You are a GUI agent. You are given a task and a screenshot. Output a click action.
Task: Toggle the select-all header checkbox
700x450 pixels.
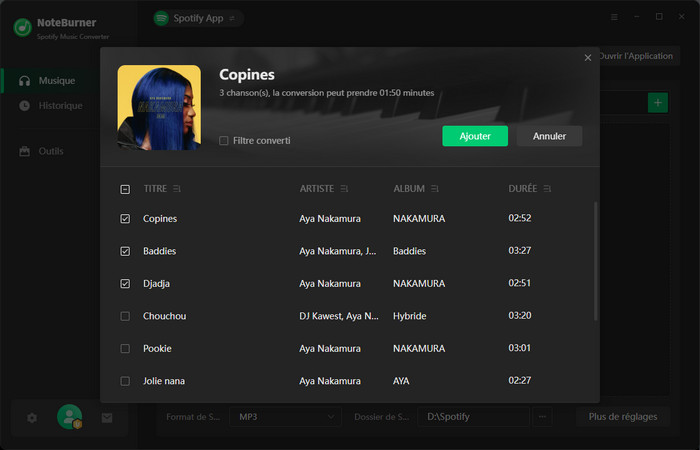pos(125,189)
